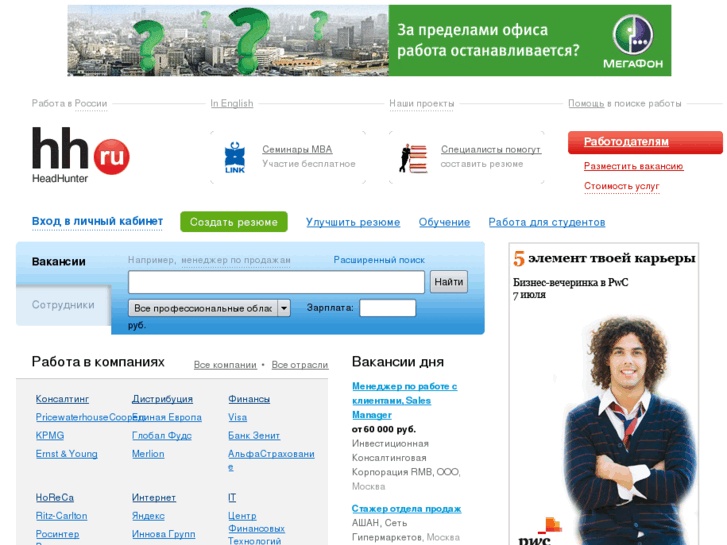Click the LINK seminars icon

click(x=235, y=157)
